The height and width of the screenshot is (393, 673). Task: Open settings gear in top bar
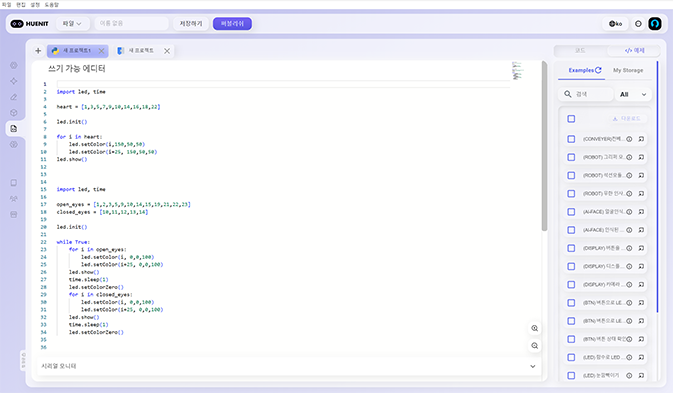(638, 24)
